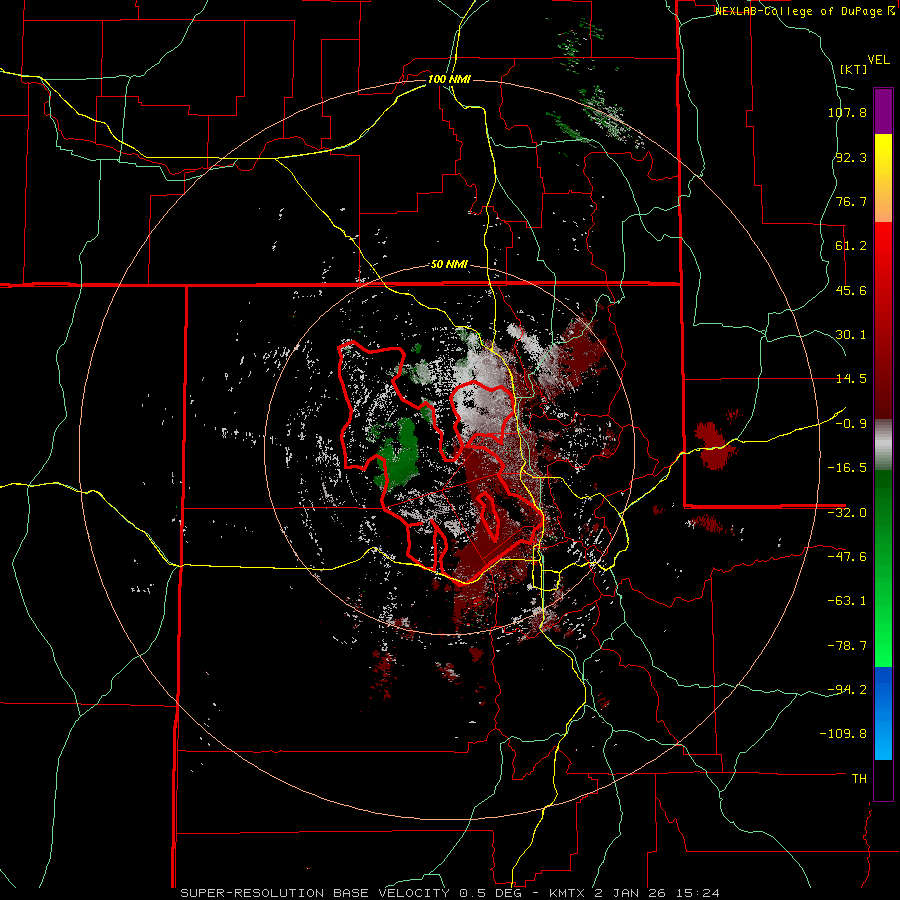Image resolution: width=900 pixels, height=900 pixels.
Task: Click the 61.2 velocity scale value
Action: click(851, 246)
